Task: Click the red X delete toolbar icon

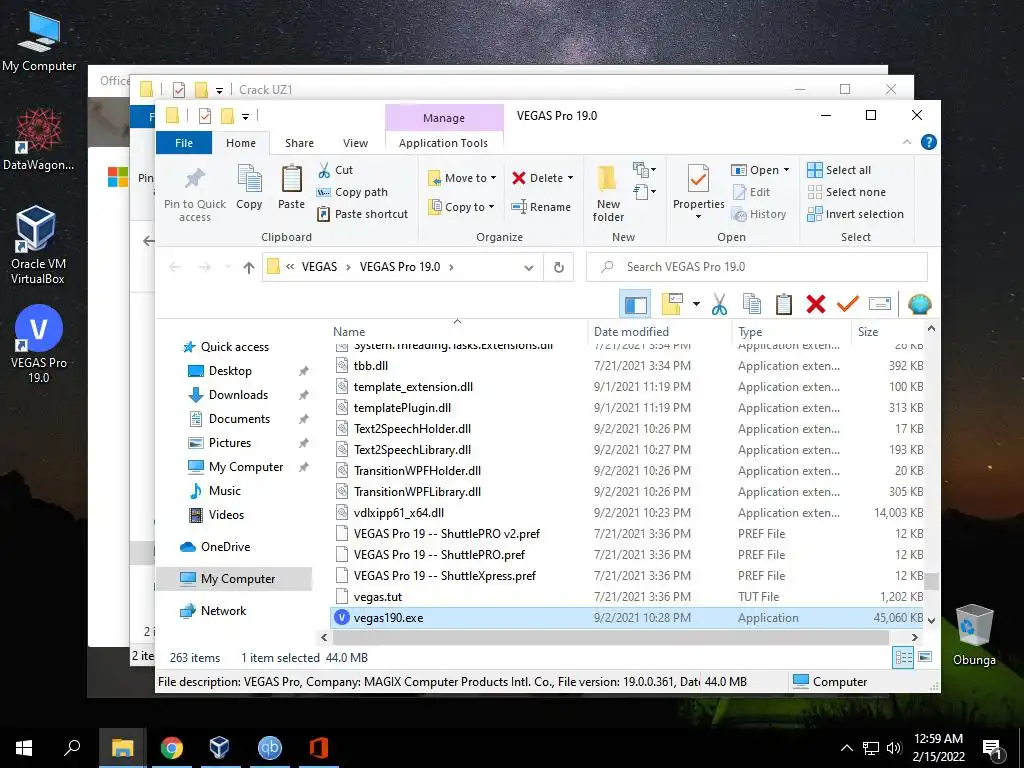Action: [x=816, y=304]
